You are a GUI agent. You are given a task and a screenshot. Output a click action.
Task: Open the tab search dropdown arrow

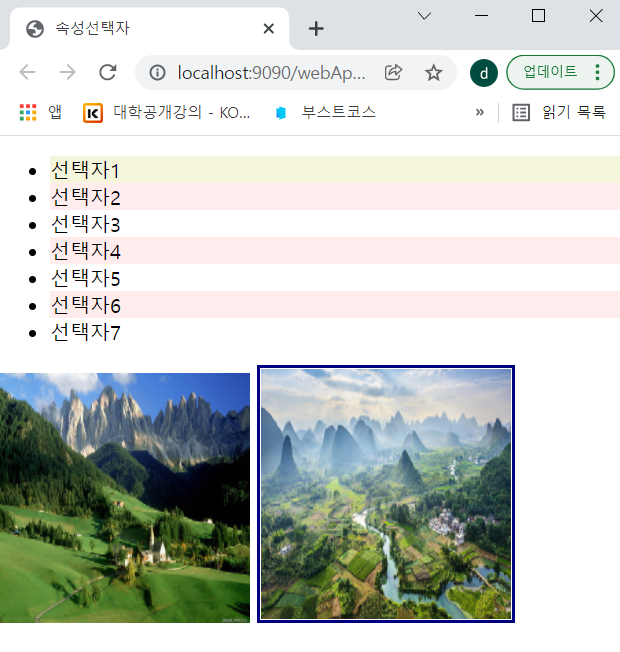click(424, 16)
